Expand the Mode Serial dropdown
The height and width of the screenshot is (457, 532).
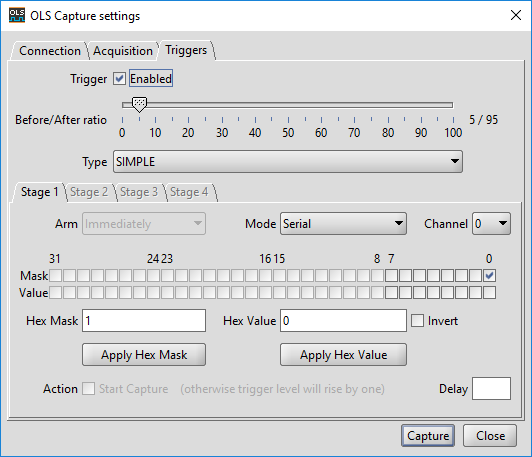coord(343,224)
